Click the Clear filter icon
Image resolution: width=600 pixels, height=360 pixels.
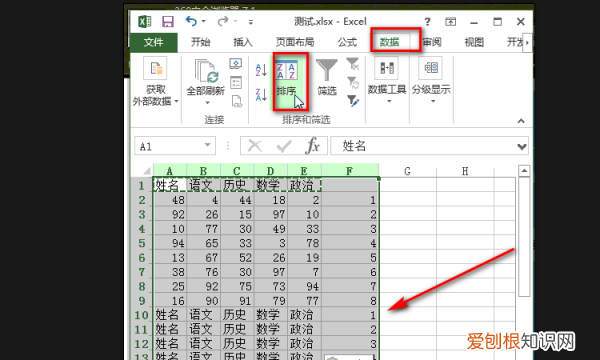click(x=352, y=64)
